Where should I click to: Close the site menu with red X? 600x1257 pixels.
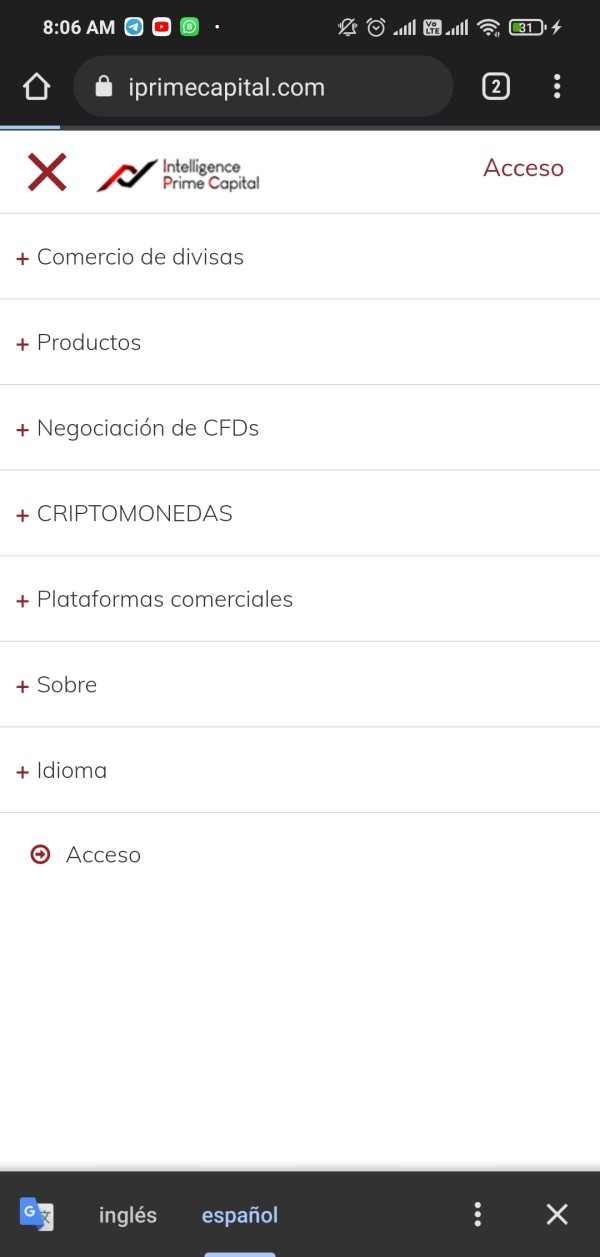click(47, 173)
